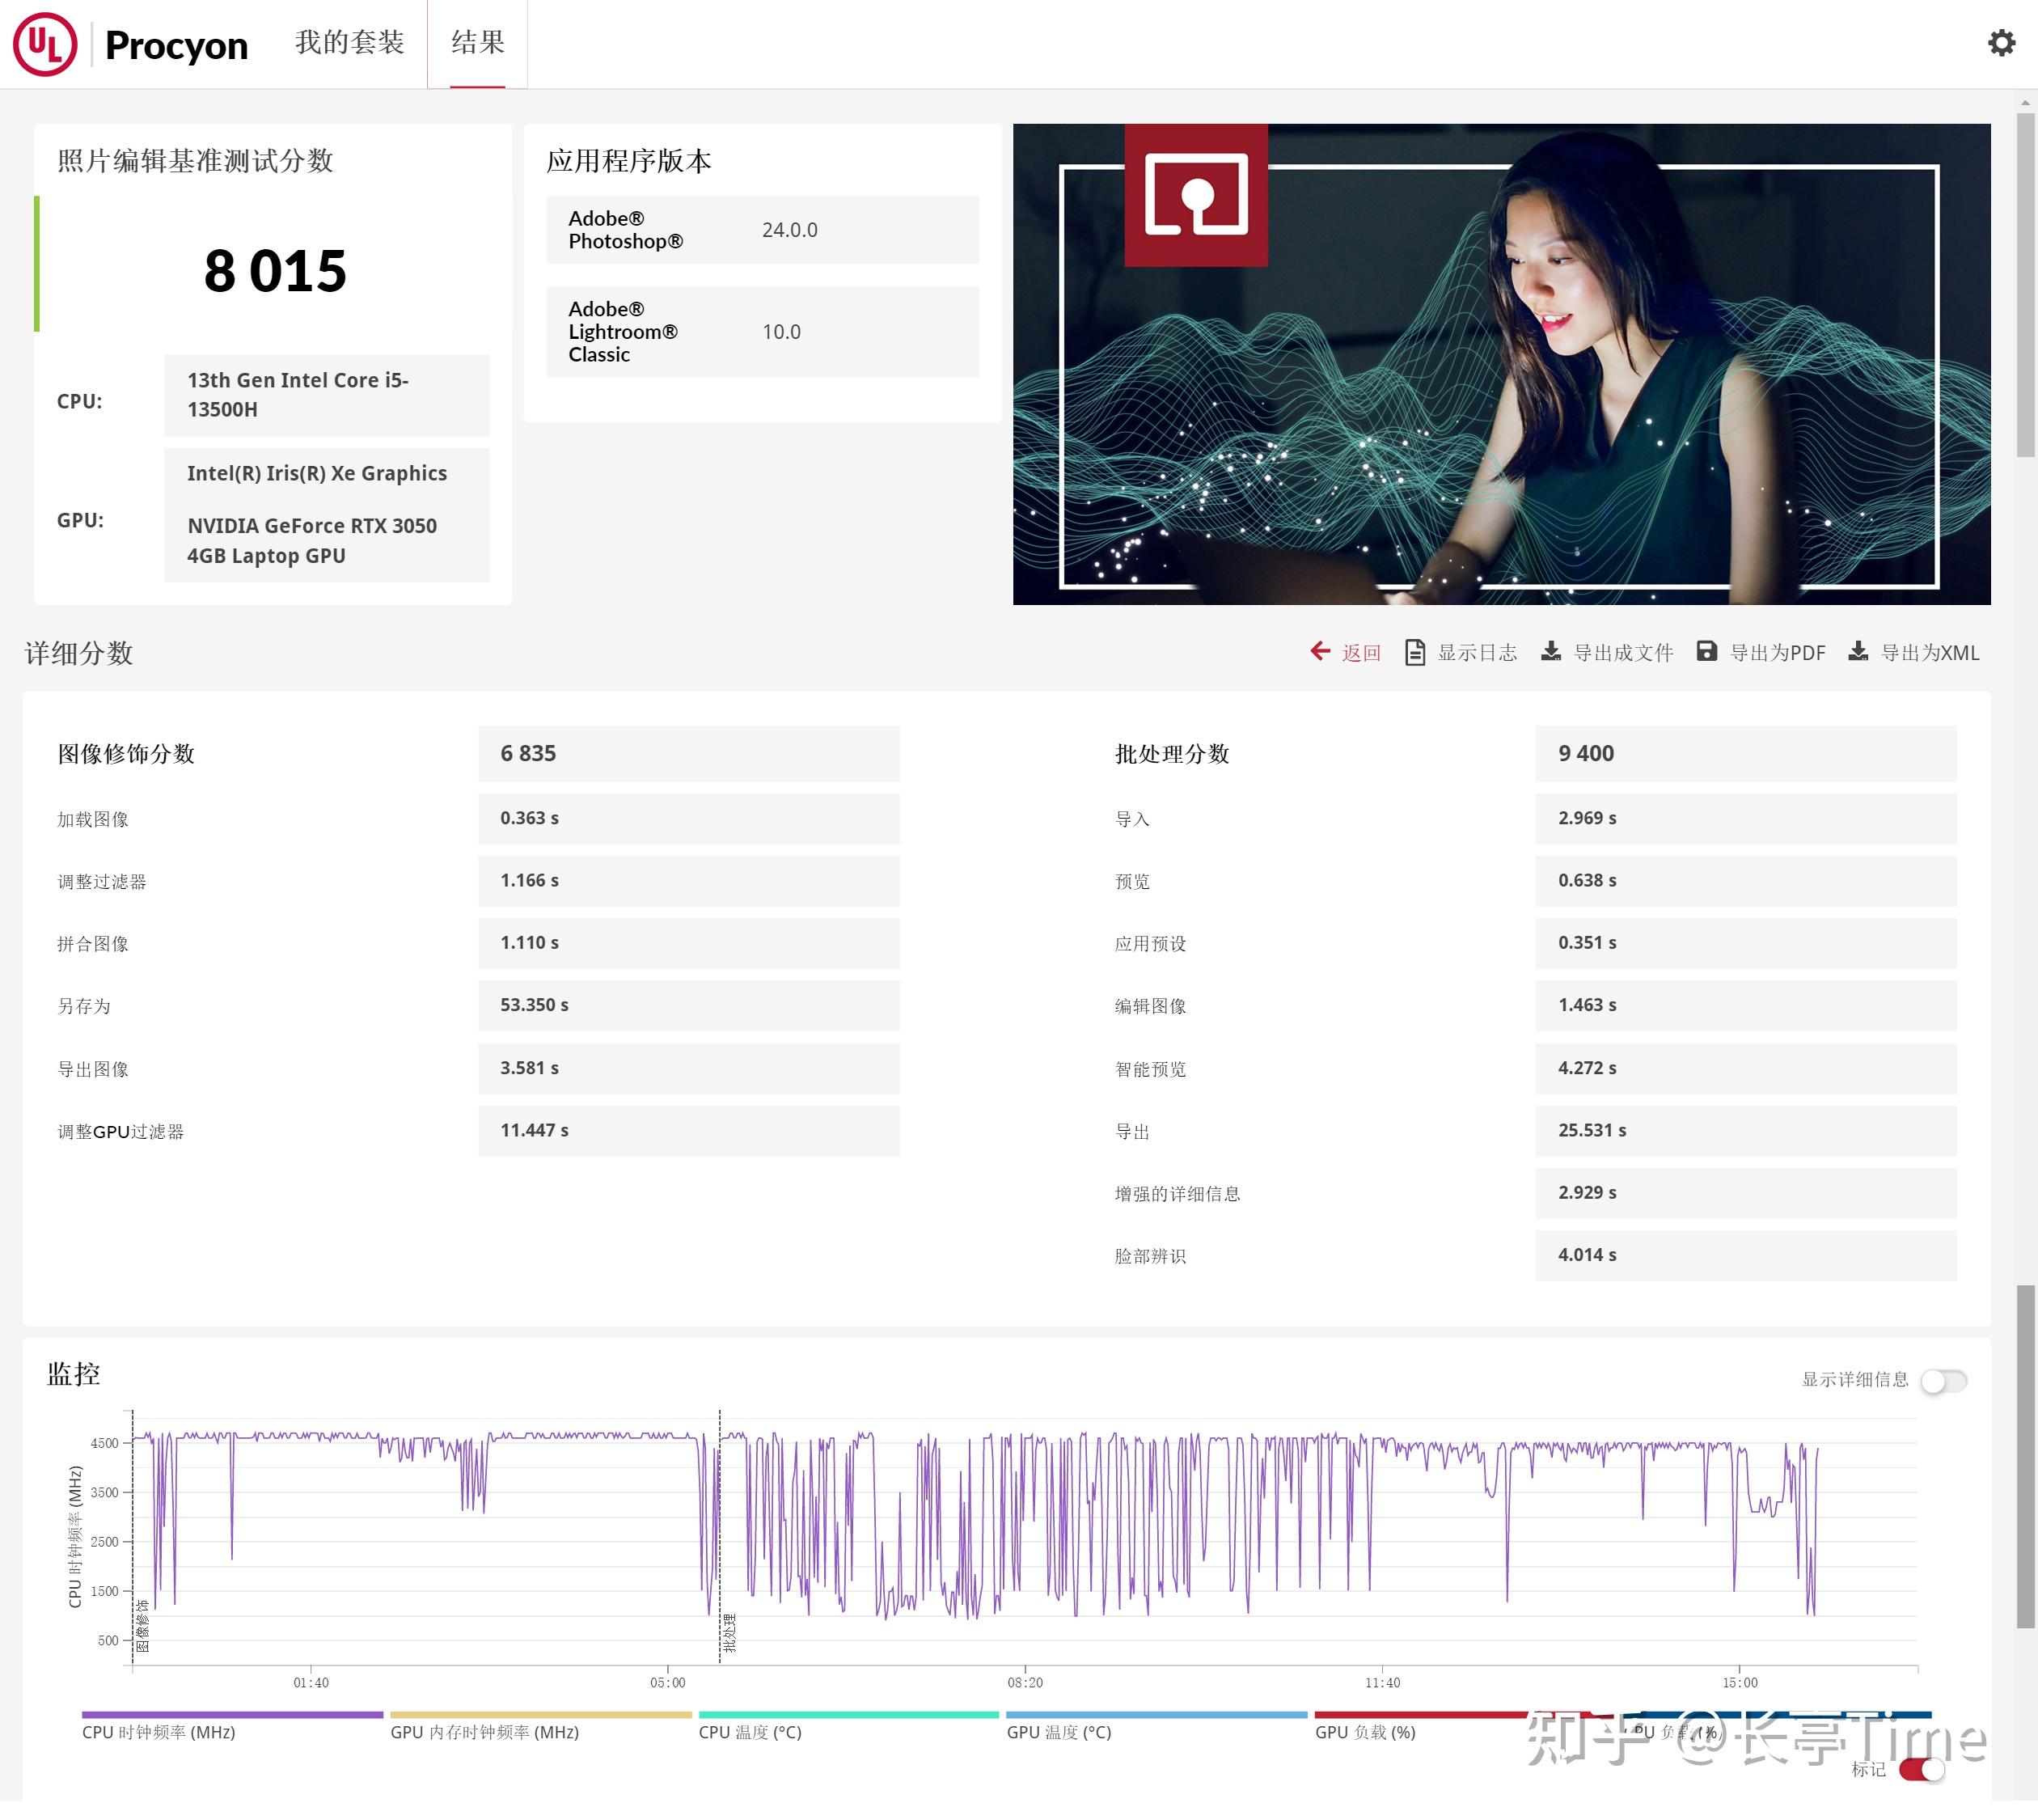Click the export-to-file download icon
This screenshot has width=2038, height=1820.
tap(1550, 652)
